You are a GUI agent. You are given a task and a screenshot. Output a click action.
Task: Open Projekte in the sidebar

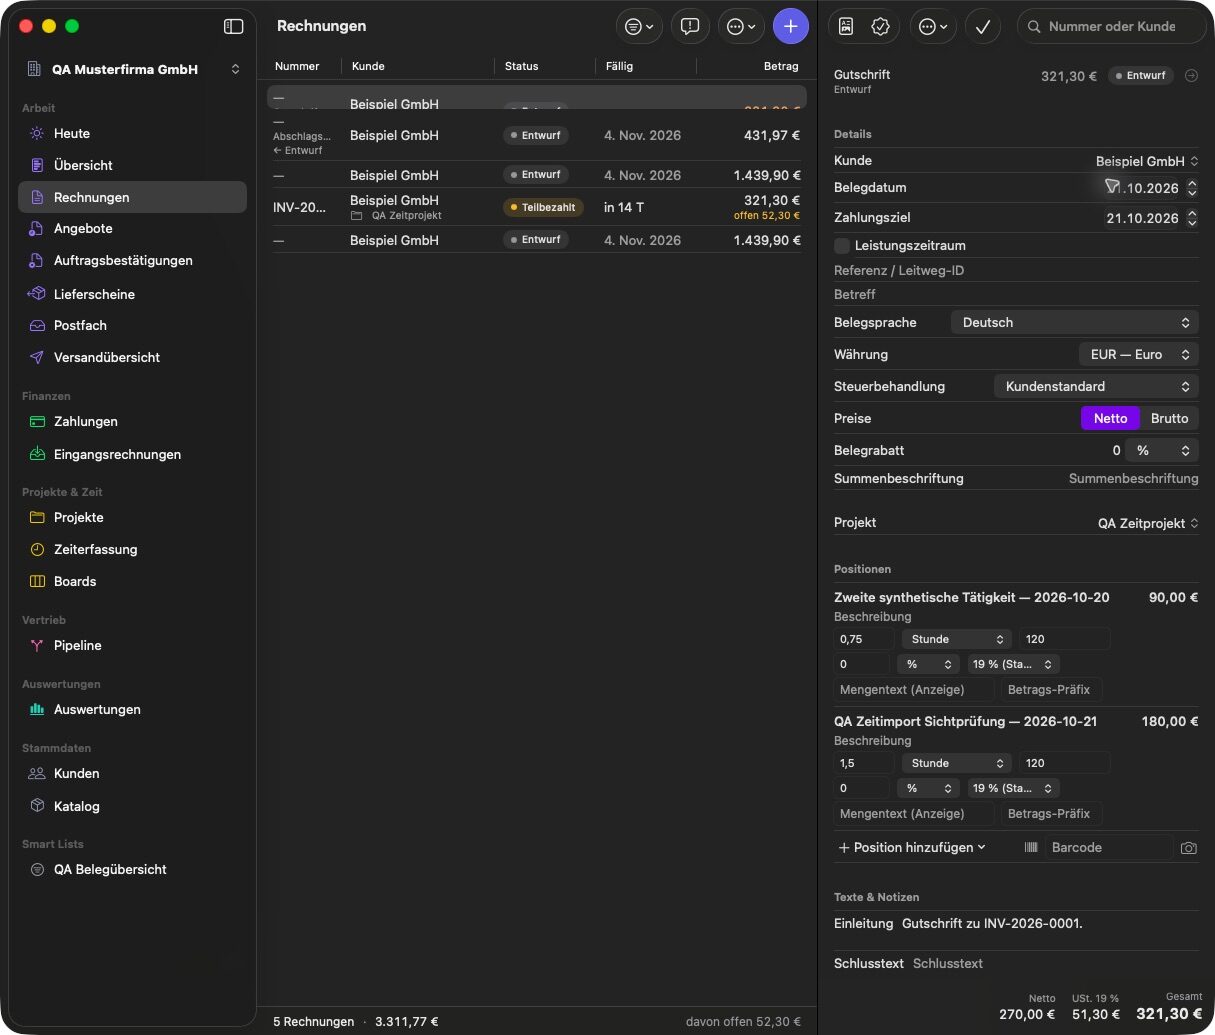click(132, 517)
